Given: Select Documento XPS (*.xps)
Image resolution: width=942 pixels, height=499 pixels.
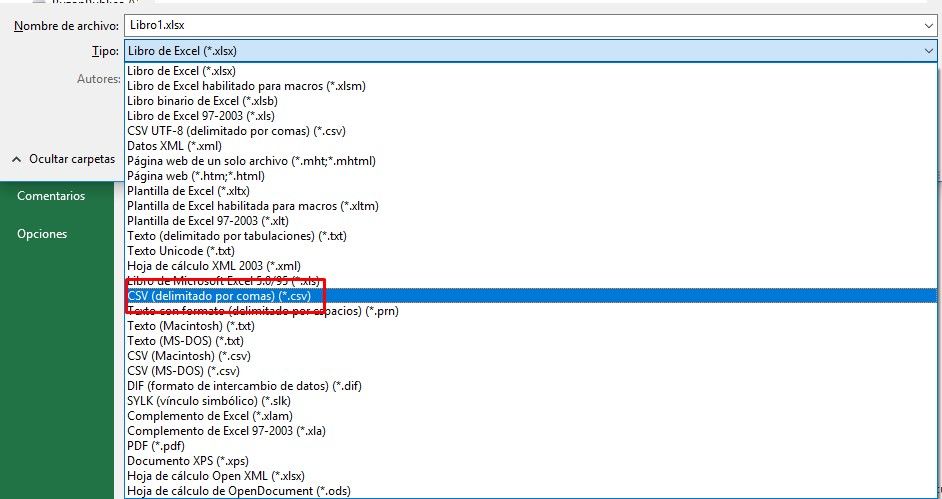Looking at the screenshot, I should tap(530, 461).
